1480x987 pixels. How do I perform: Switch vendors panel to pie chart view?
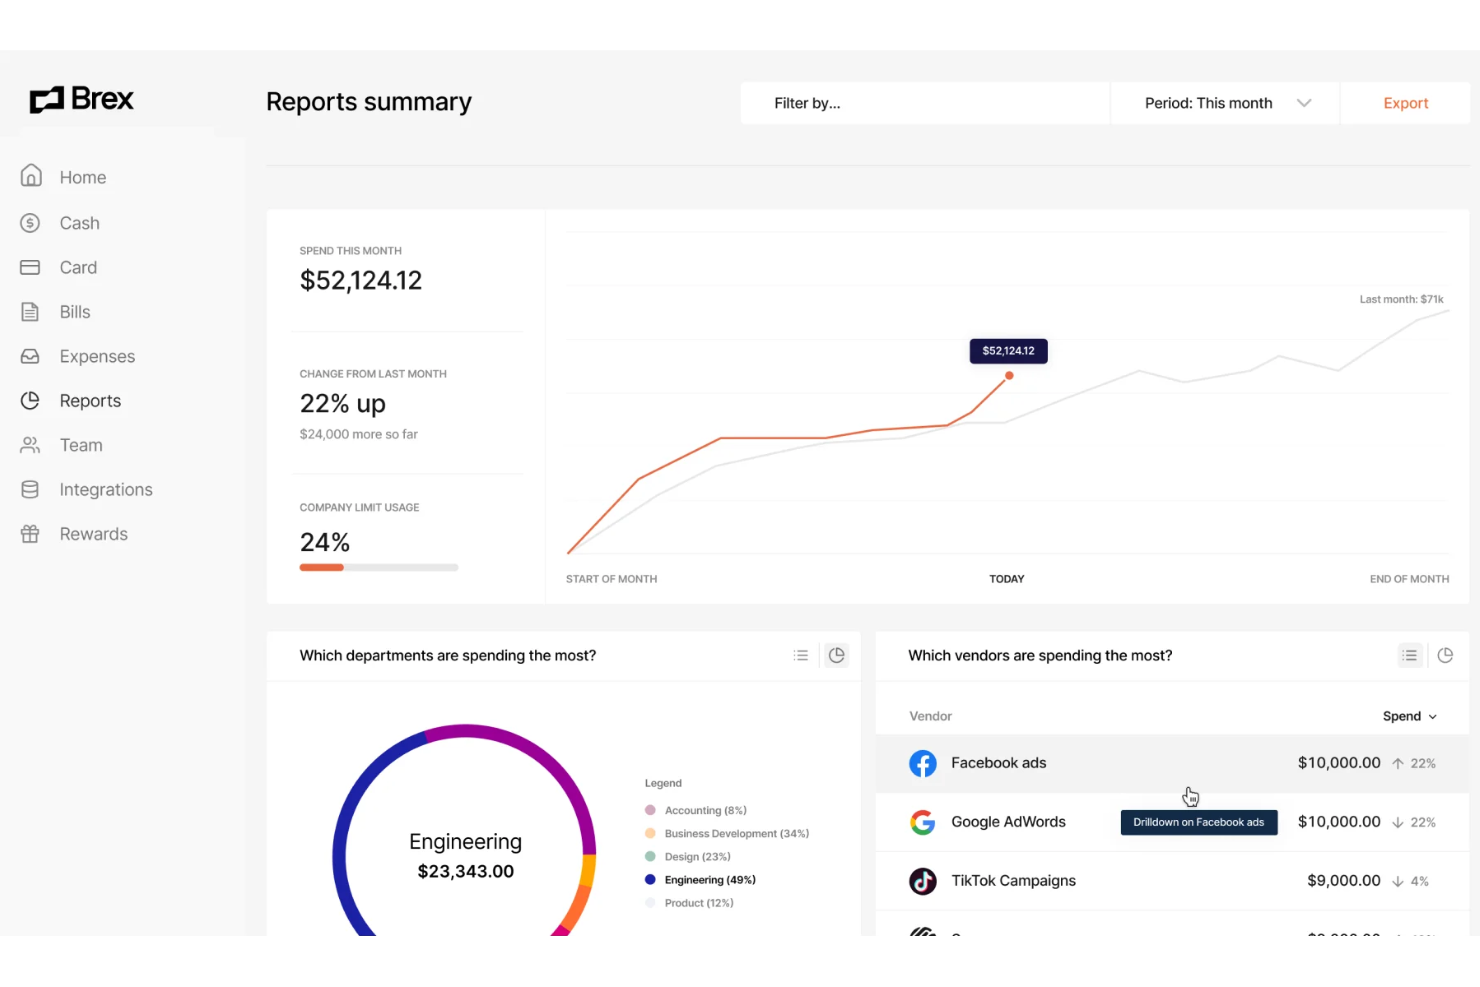1445,655
